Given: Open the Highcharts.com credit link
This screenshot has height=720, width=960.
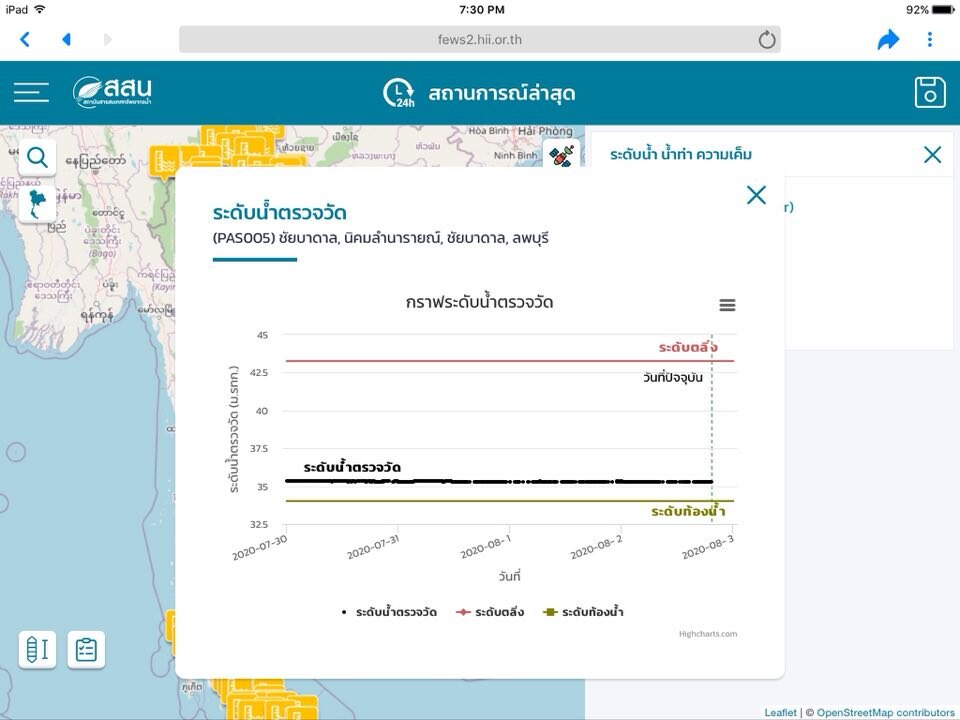Looking at the screenshot, I should [x=708, y=634].
